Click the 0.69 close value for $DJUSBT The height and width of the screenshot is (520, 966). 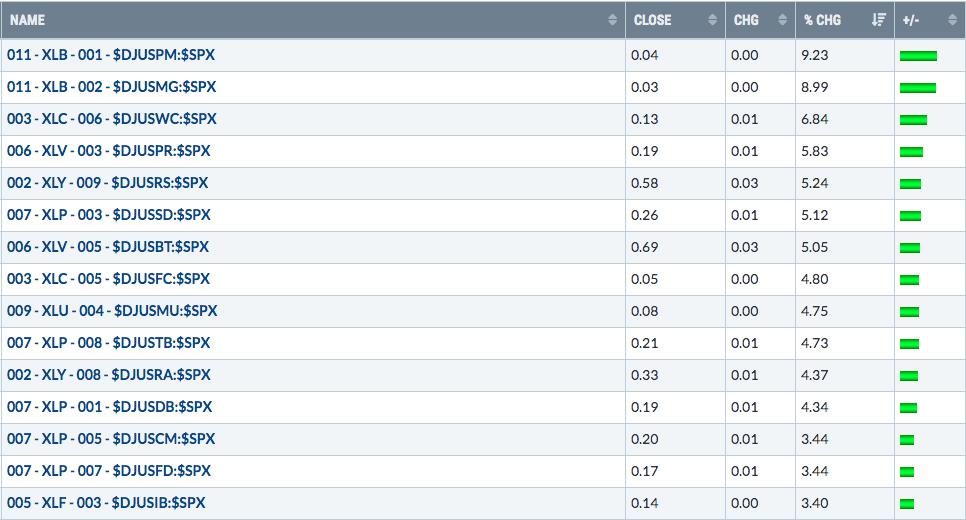(x=645, y=247)
